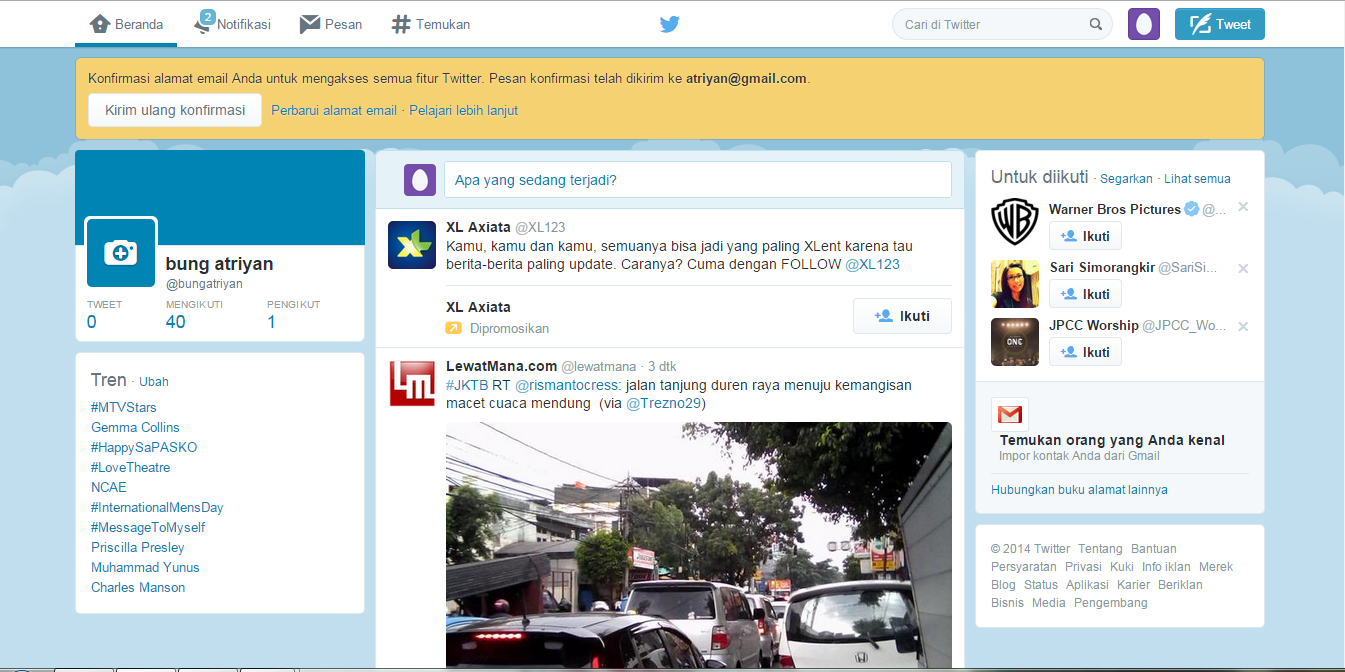This screenshot has width=1345, height=672.
Task: Open the #MTVStars trend
Action: [x=124, y=407]
